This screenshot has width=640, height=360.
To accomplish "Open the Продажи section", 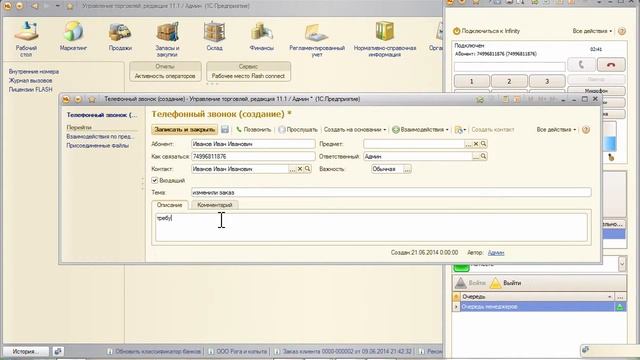I will (x=120, y=37).
